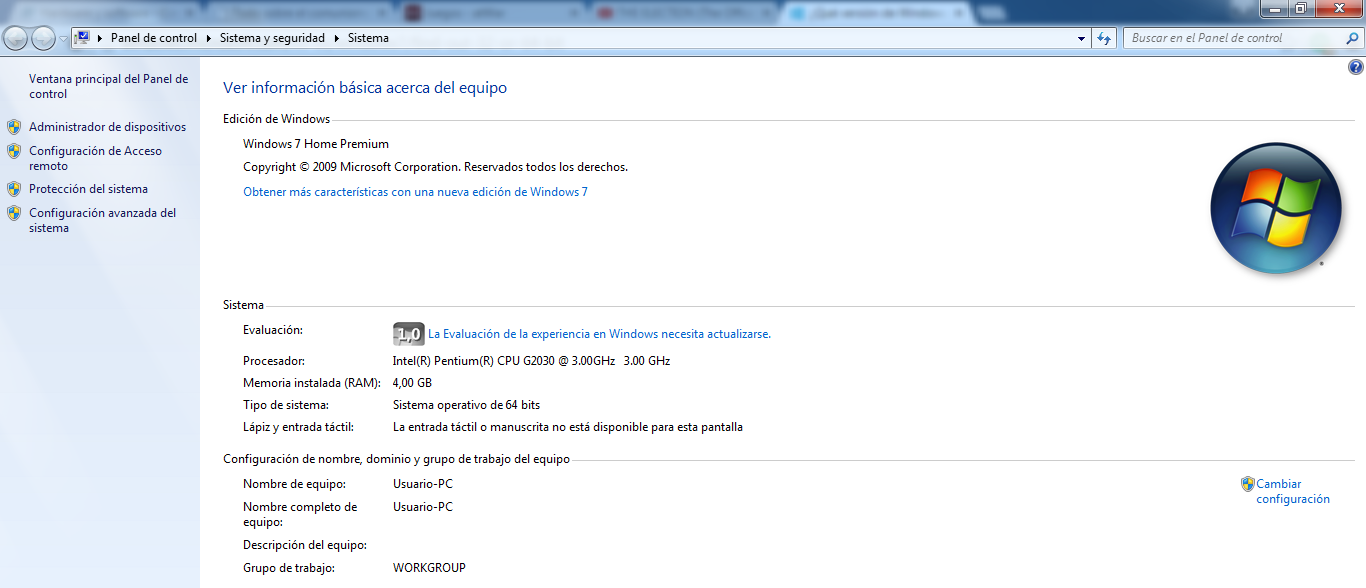
Task: Click the Procesador label
Action: point(274,361)
